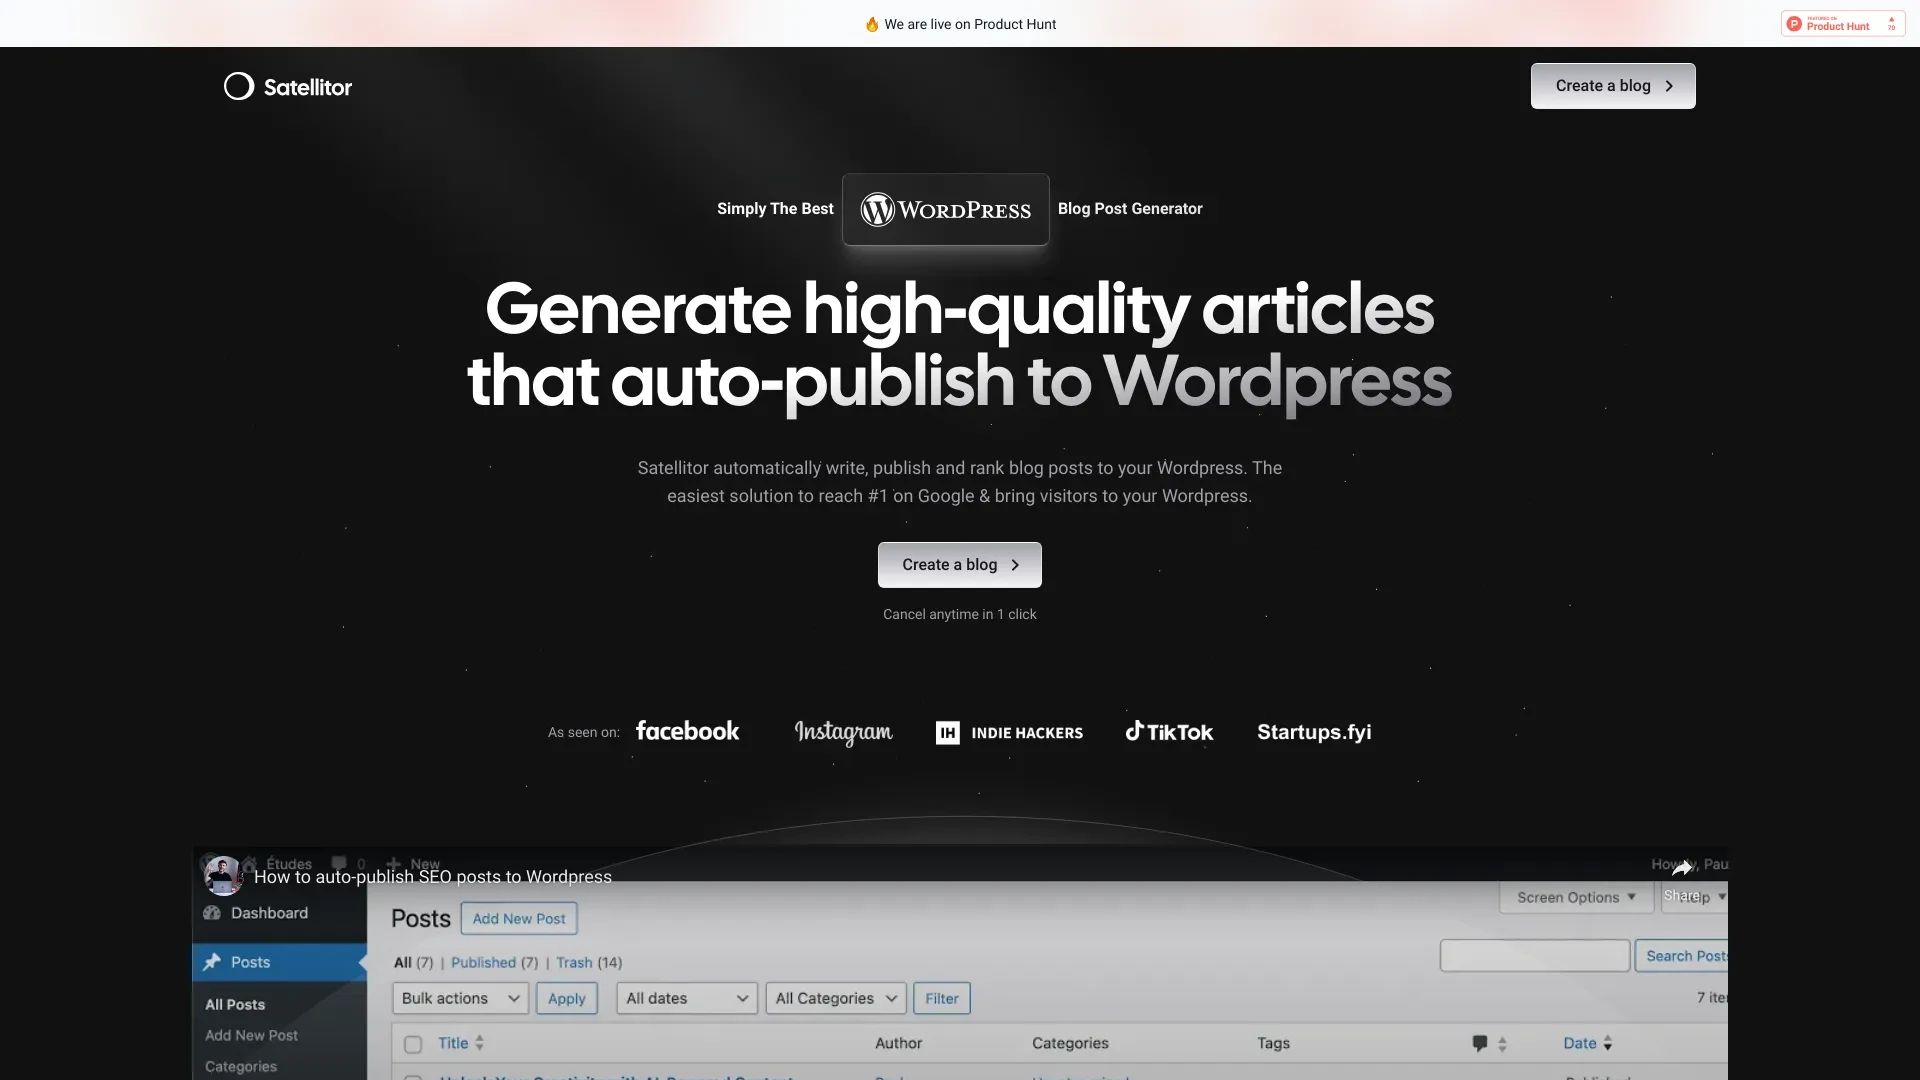Click the Dashboard menu icon
This screenshot has width=1920, height=1080.
pos(215,914)
